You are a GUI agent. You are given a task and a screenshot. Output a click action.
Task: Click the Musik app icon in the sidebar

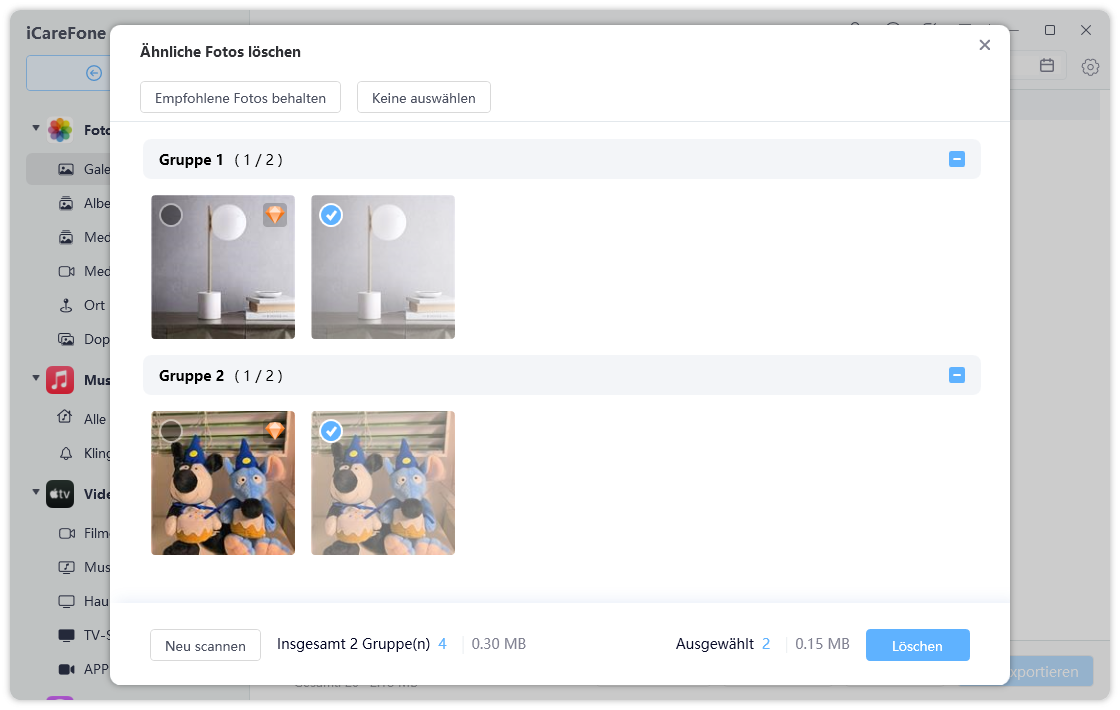click(60, 380)
